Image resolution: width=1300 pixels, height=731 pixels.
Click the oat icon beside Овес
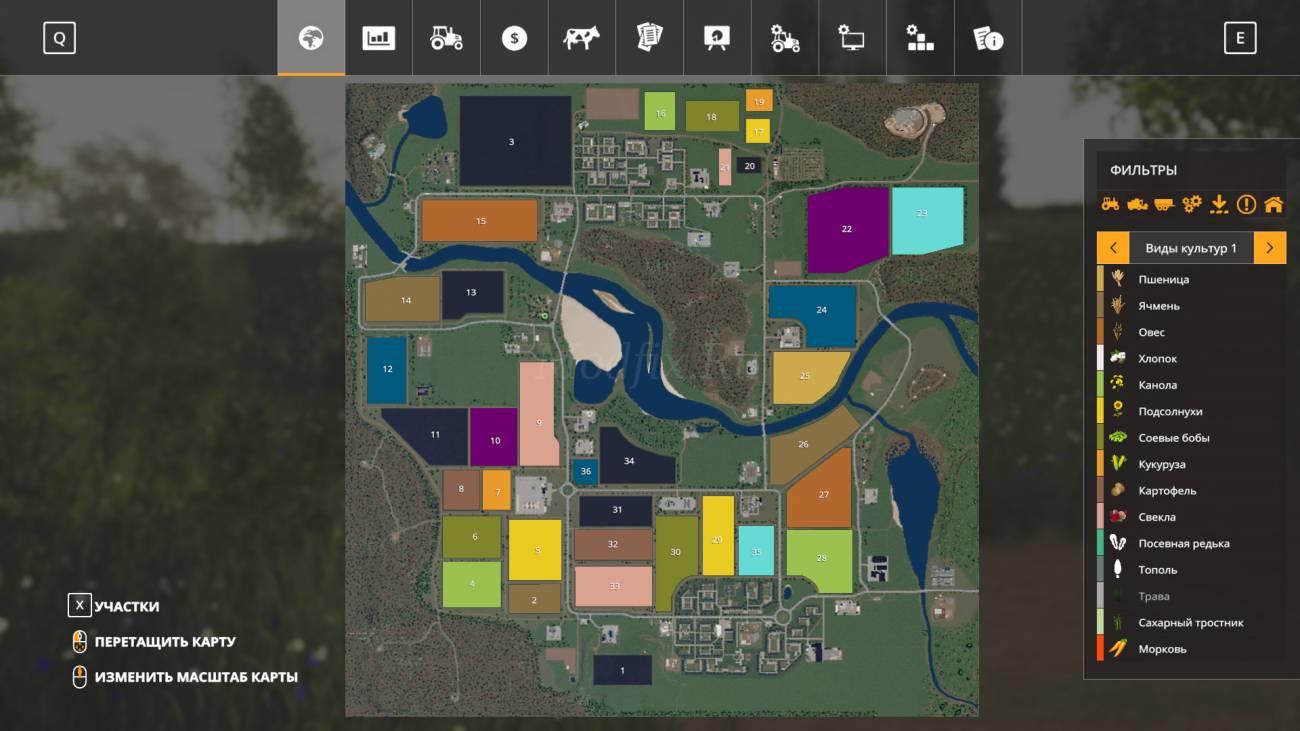pyautogui.click(x=1118, y=332)
